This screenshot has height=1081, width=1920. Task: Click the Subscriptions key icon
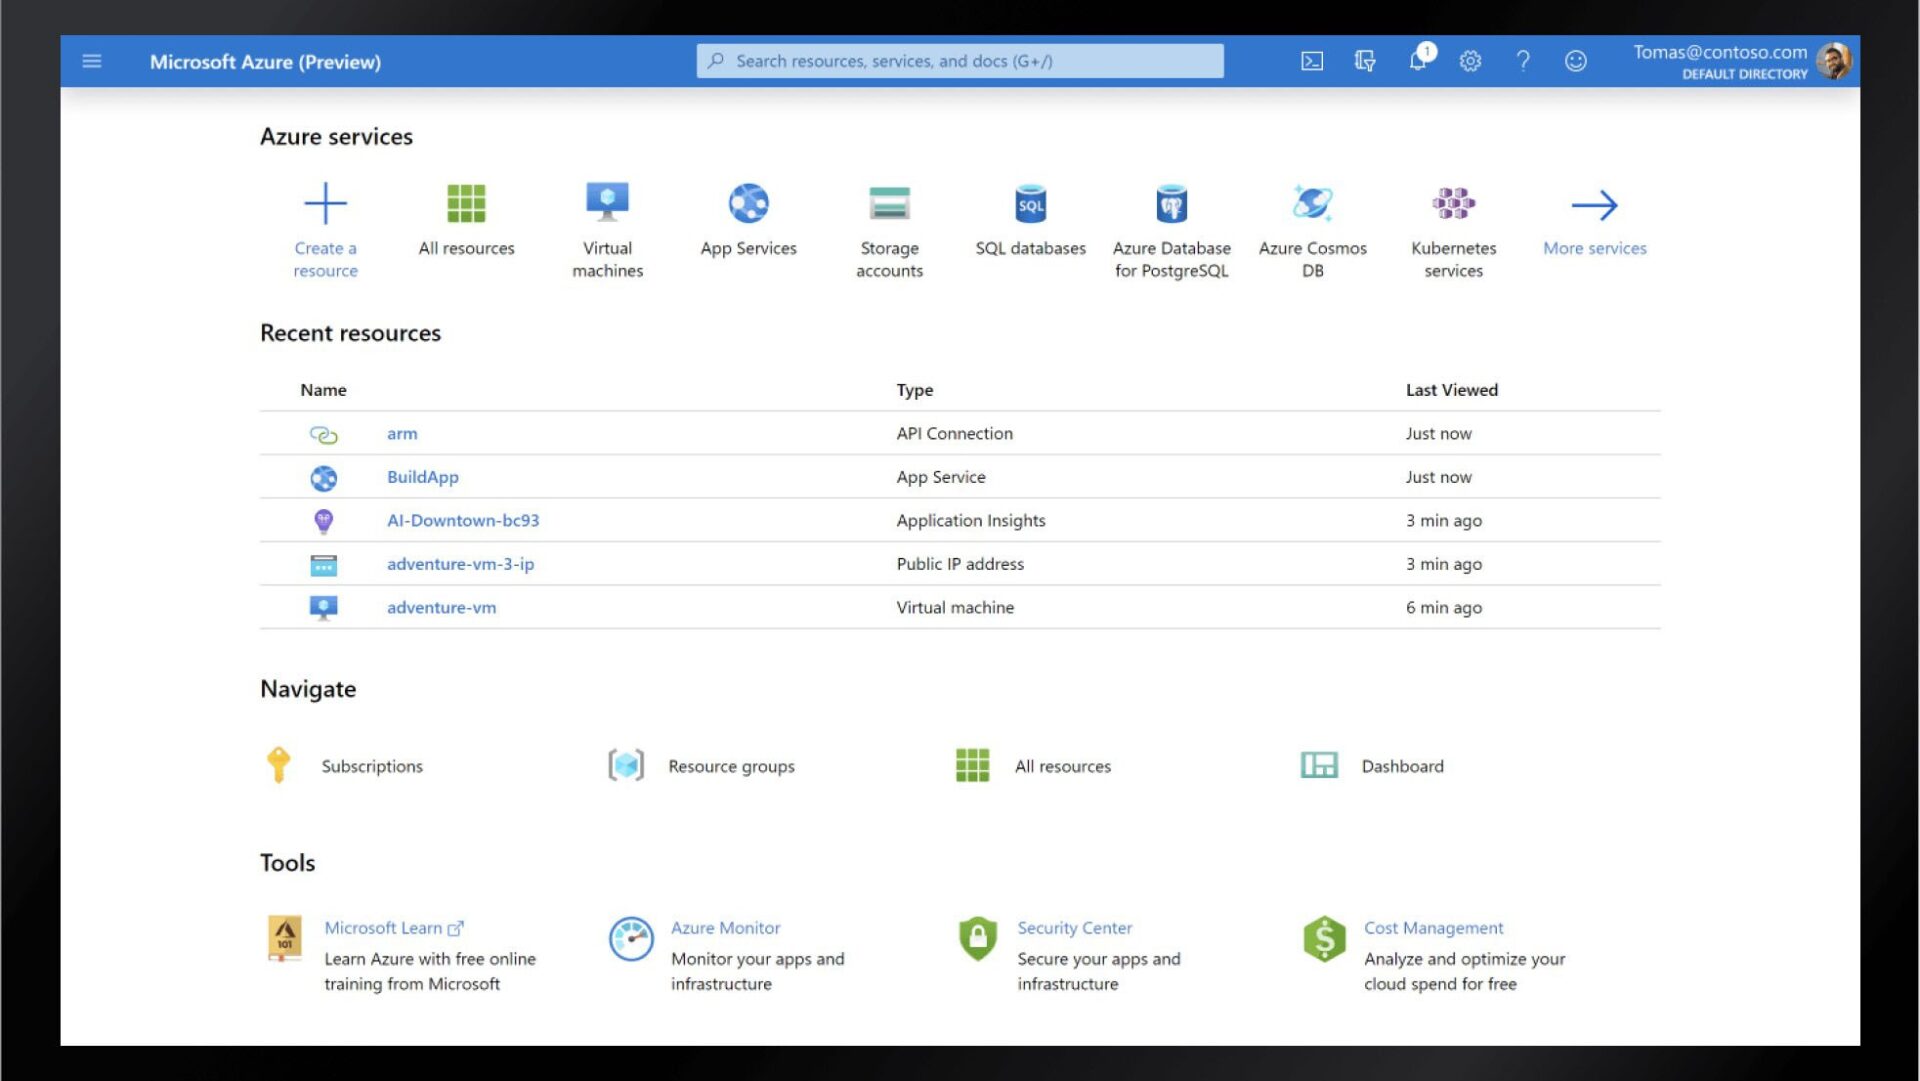pyautogui.click(x=279, y=765)
